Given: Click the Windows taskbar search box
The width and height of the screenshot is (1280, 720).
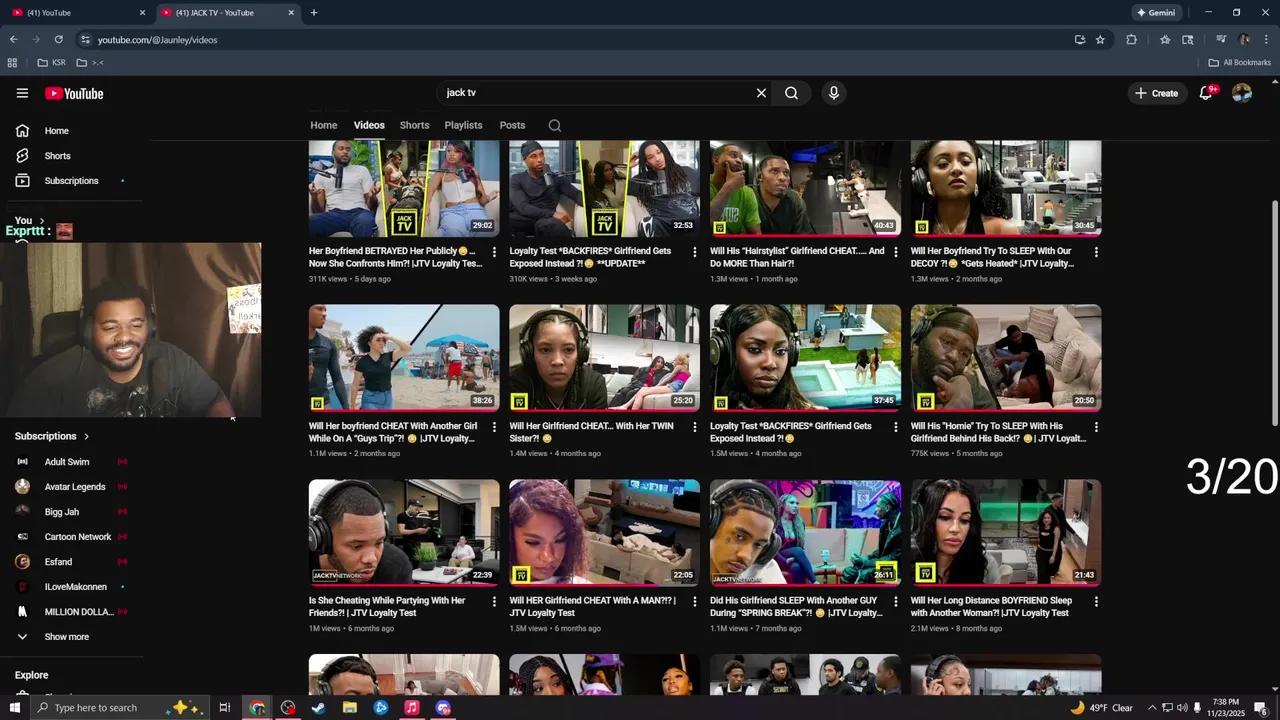Looking at the screenshot, I should 118,708.
